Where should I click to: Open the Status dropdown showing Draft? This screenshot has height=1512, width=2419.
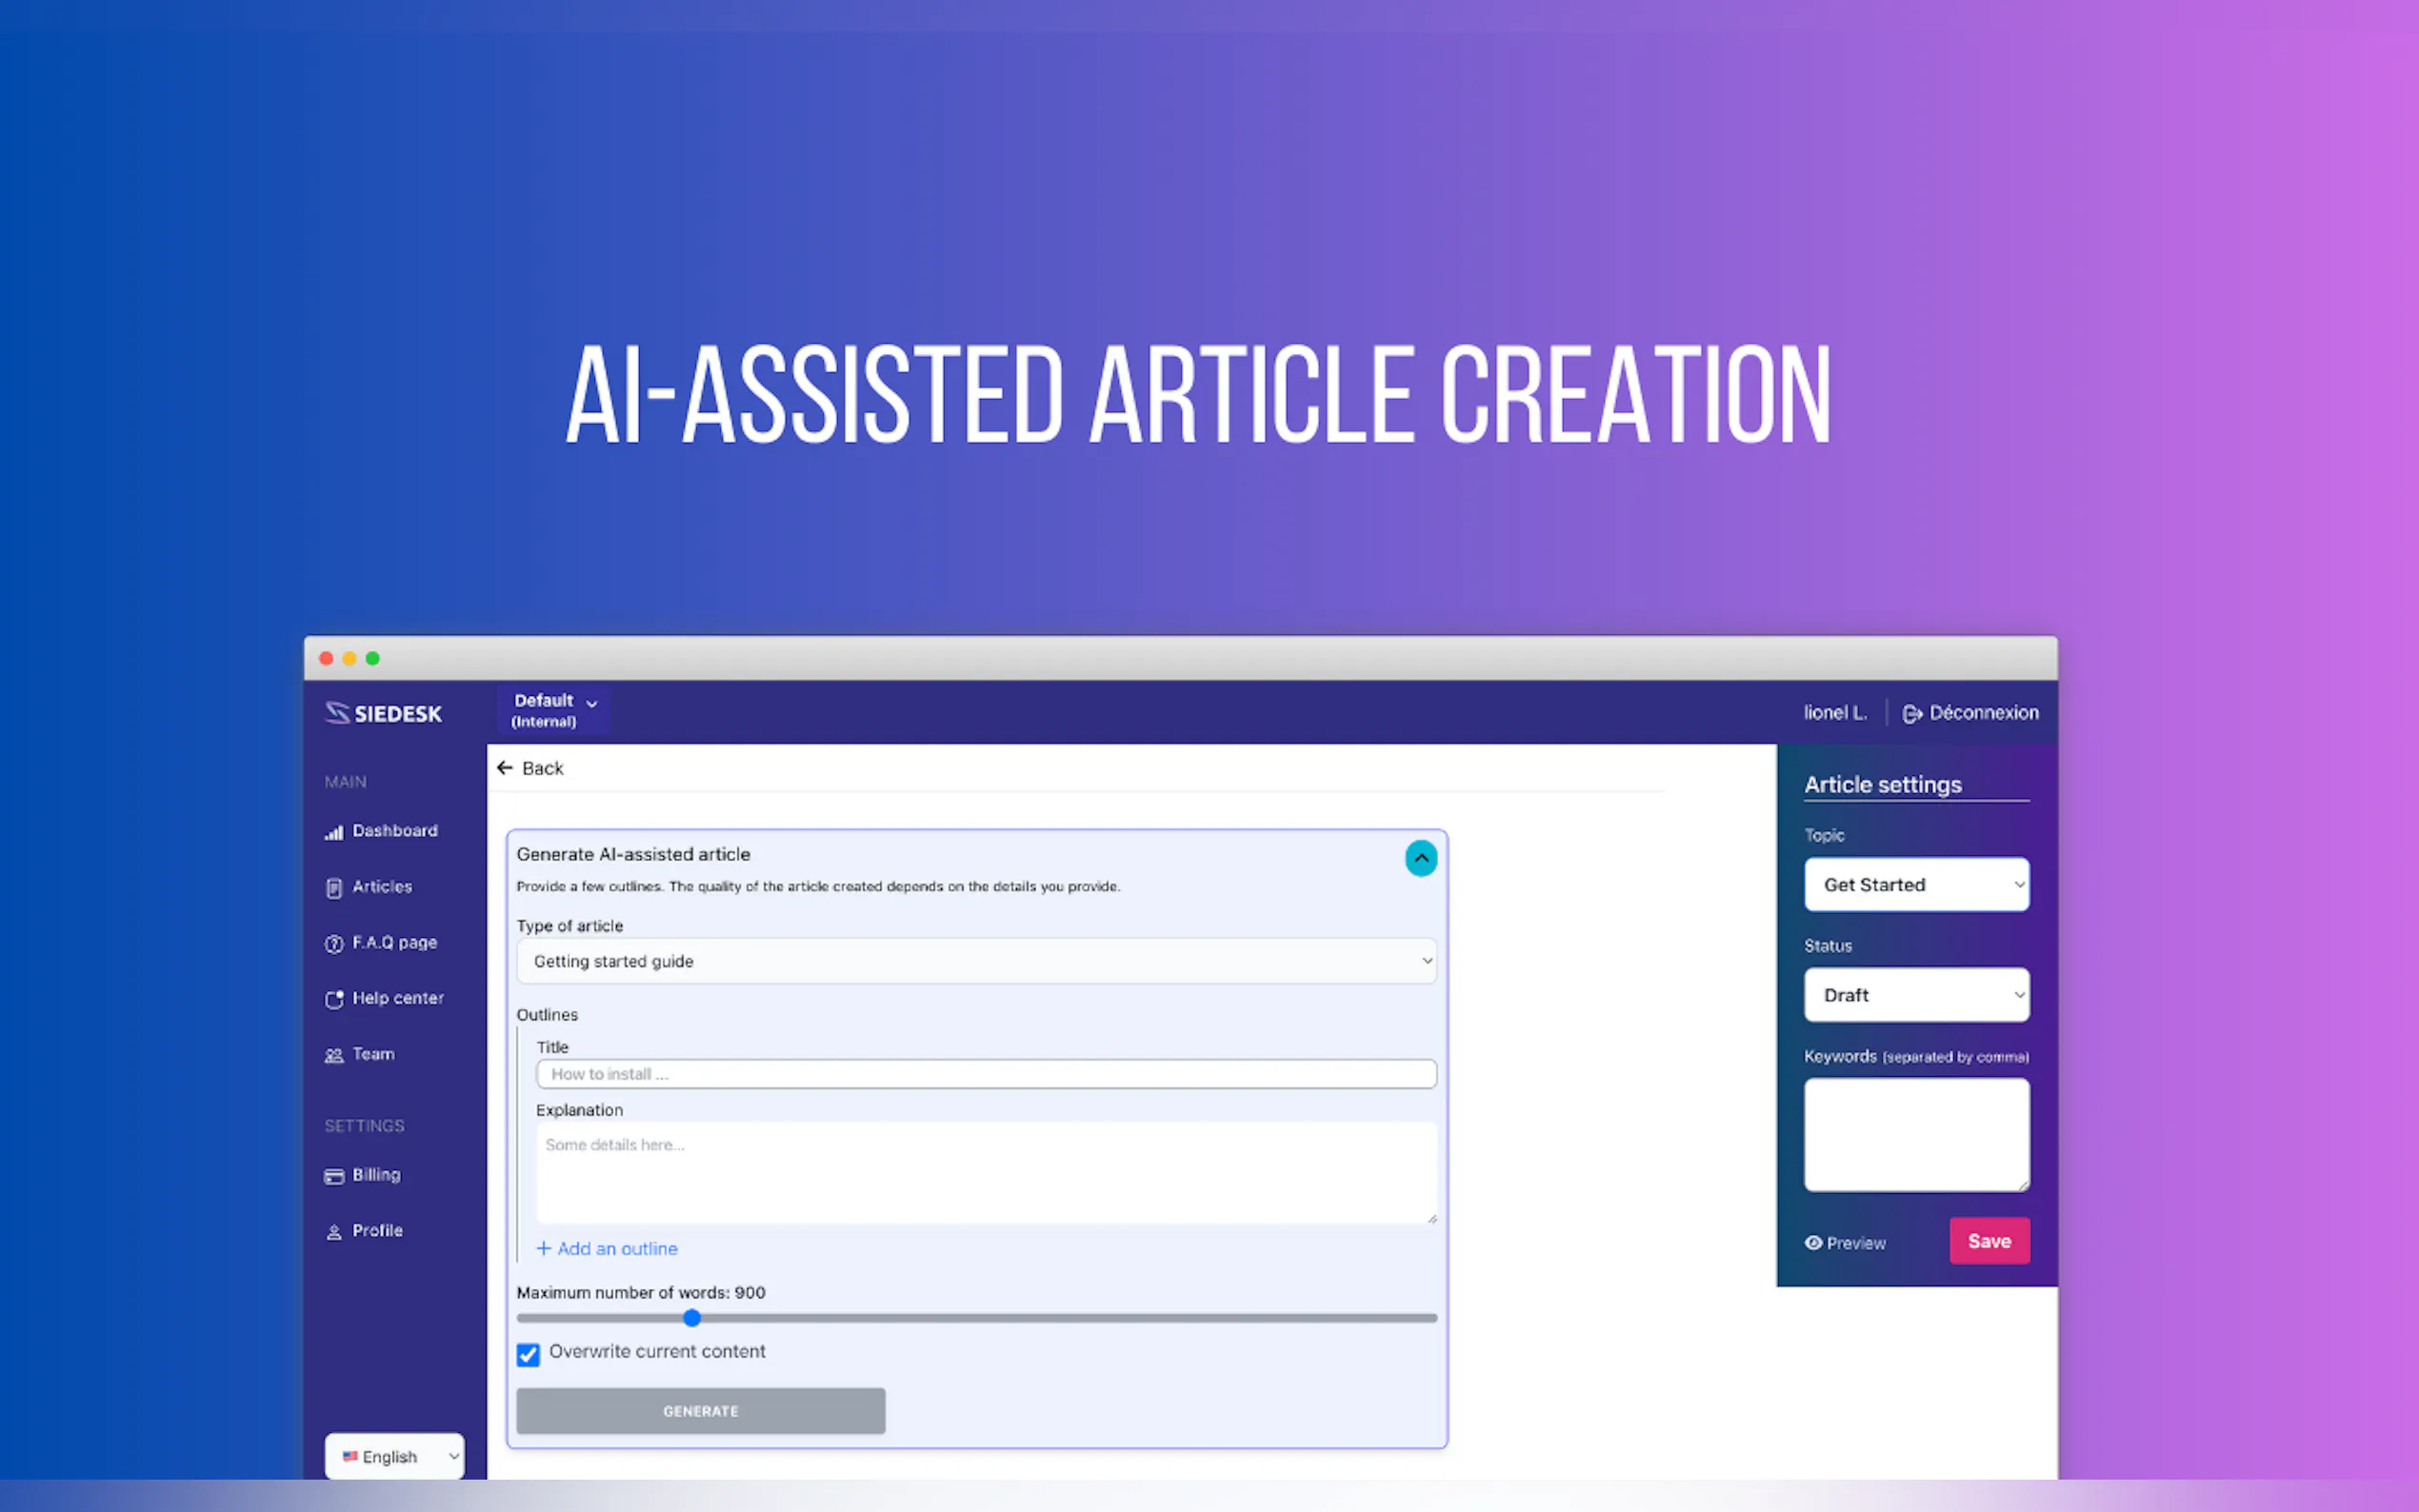(x=1916, y=995)
